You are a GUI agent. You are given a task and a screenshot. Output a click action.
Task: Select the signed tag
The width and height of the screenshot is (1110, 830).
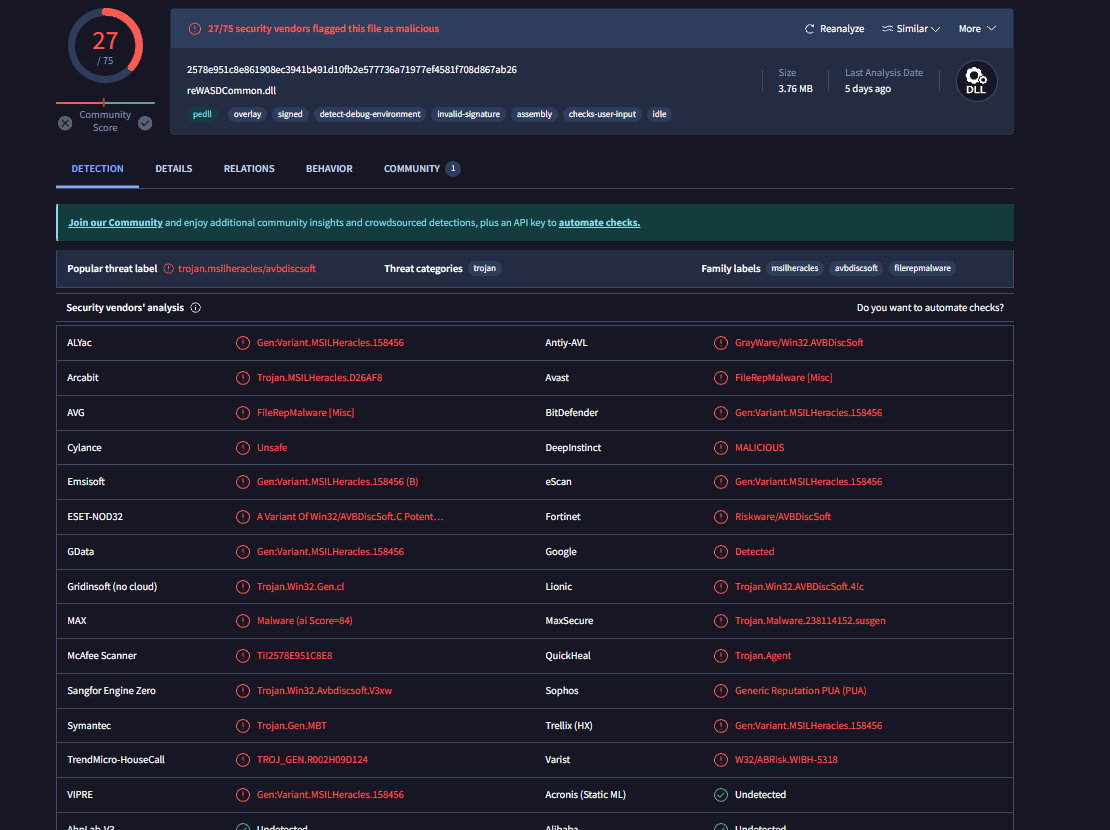(x=290, y=114)
